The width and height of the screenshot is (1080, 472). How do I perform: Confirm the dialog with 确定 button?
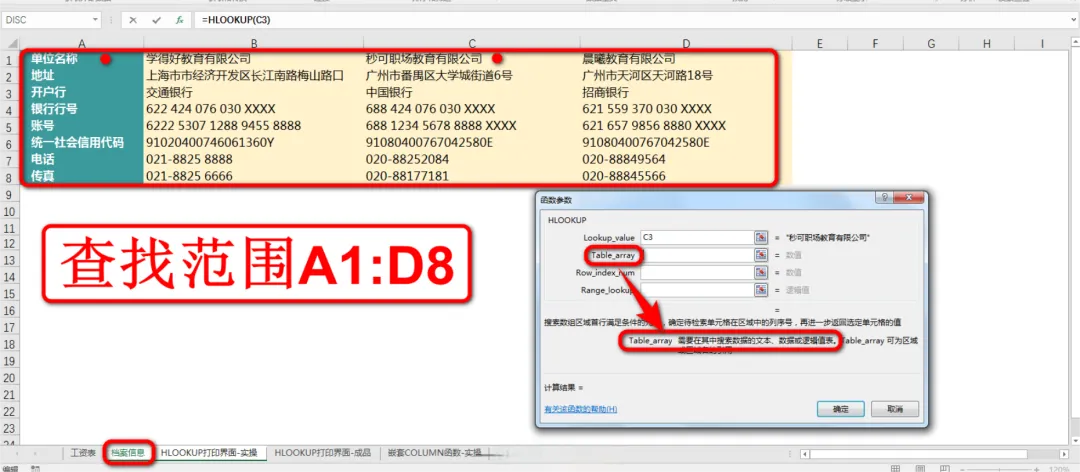[x=840, y=409]
